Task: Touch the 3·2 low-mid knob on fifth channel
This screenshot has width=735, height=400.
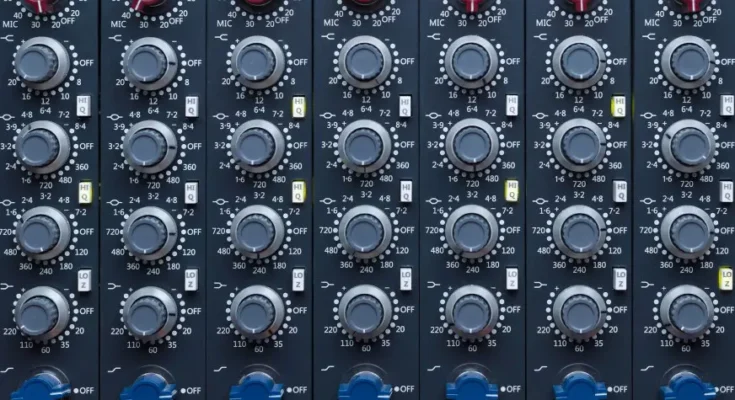Action: (472, 232)
